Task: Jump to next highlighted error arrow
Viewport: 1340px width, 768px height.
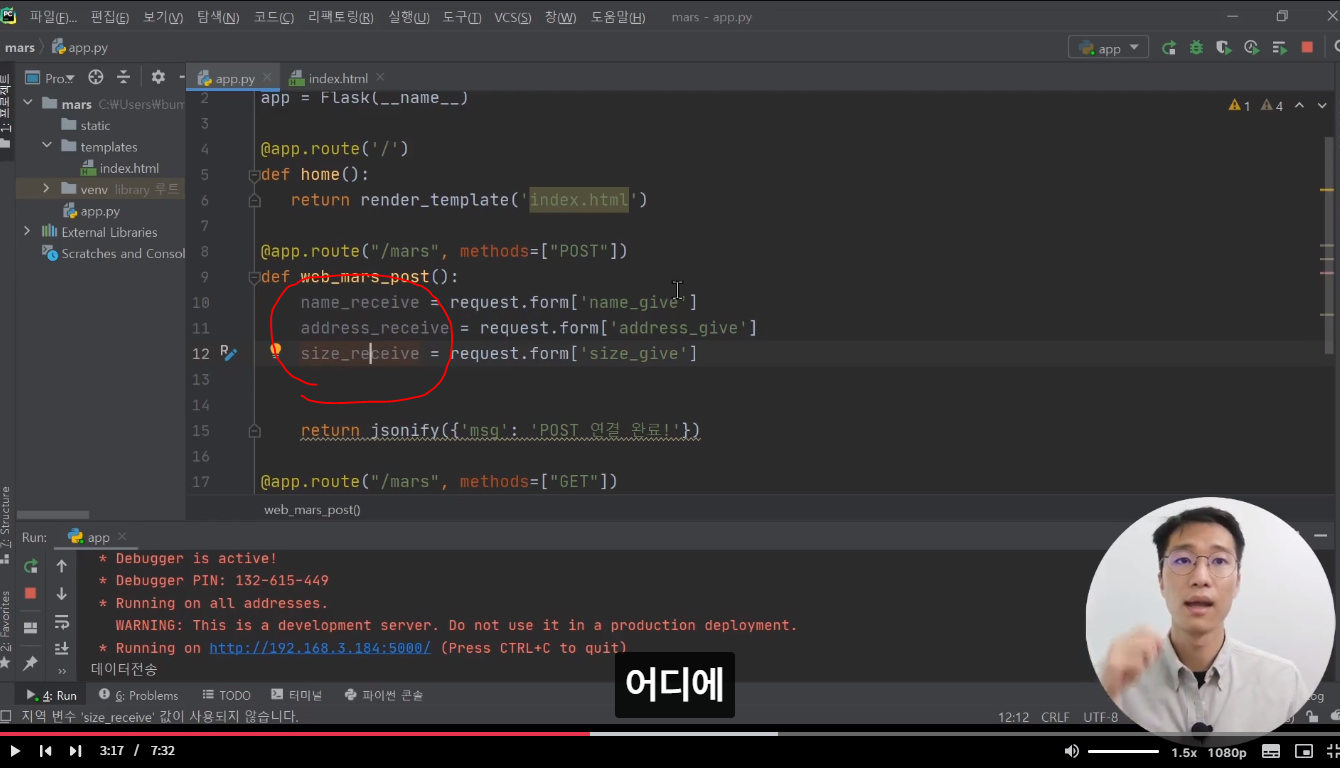Action: pyautogui.click(x=1322, y=105)
